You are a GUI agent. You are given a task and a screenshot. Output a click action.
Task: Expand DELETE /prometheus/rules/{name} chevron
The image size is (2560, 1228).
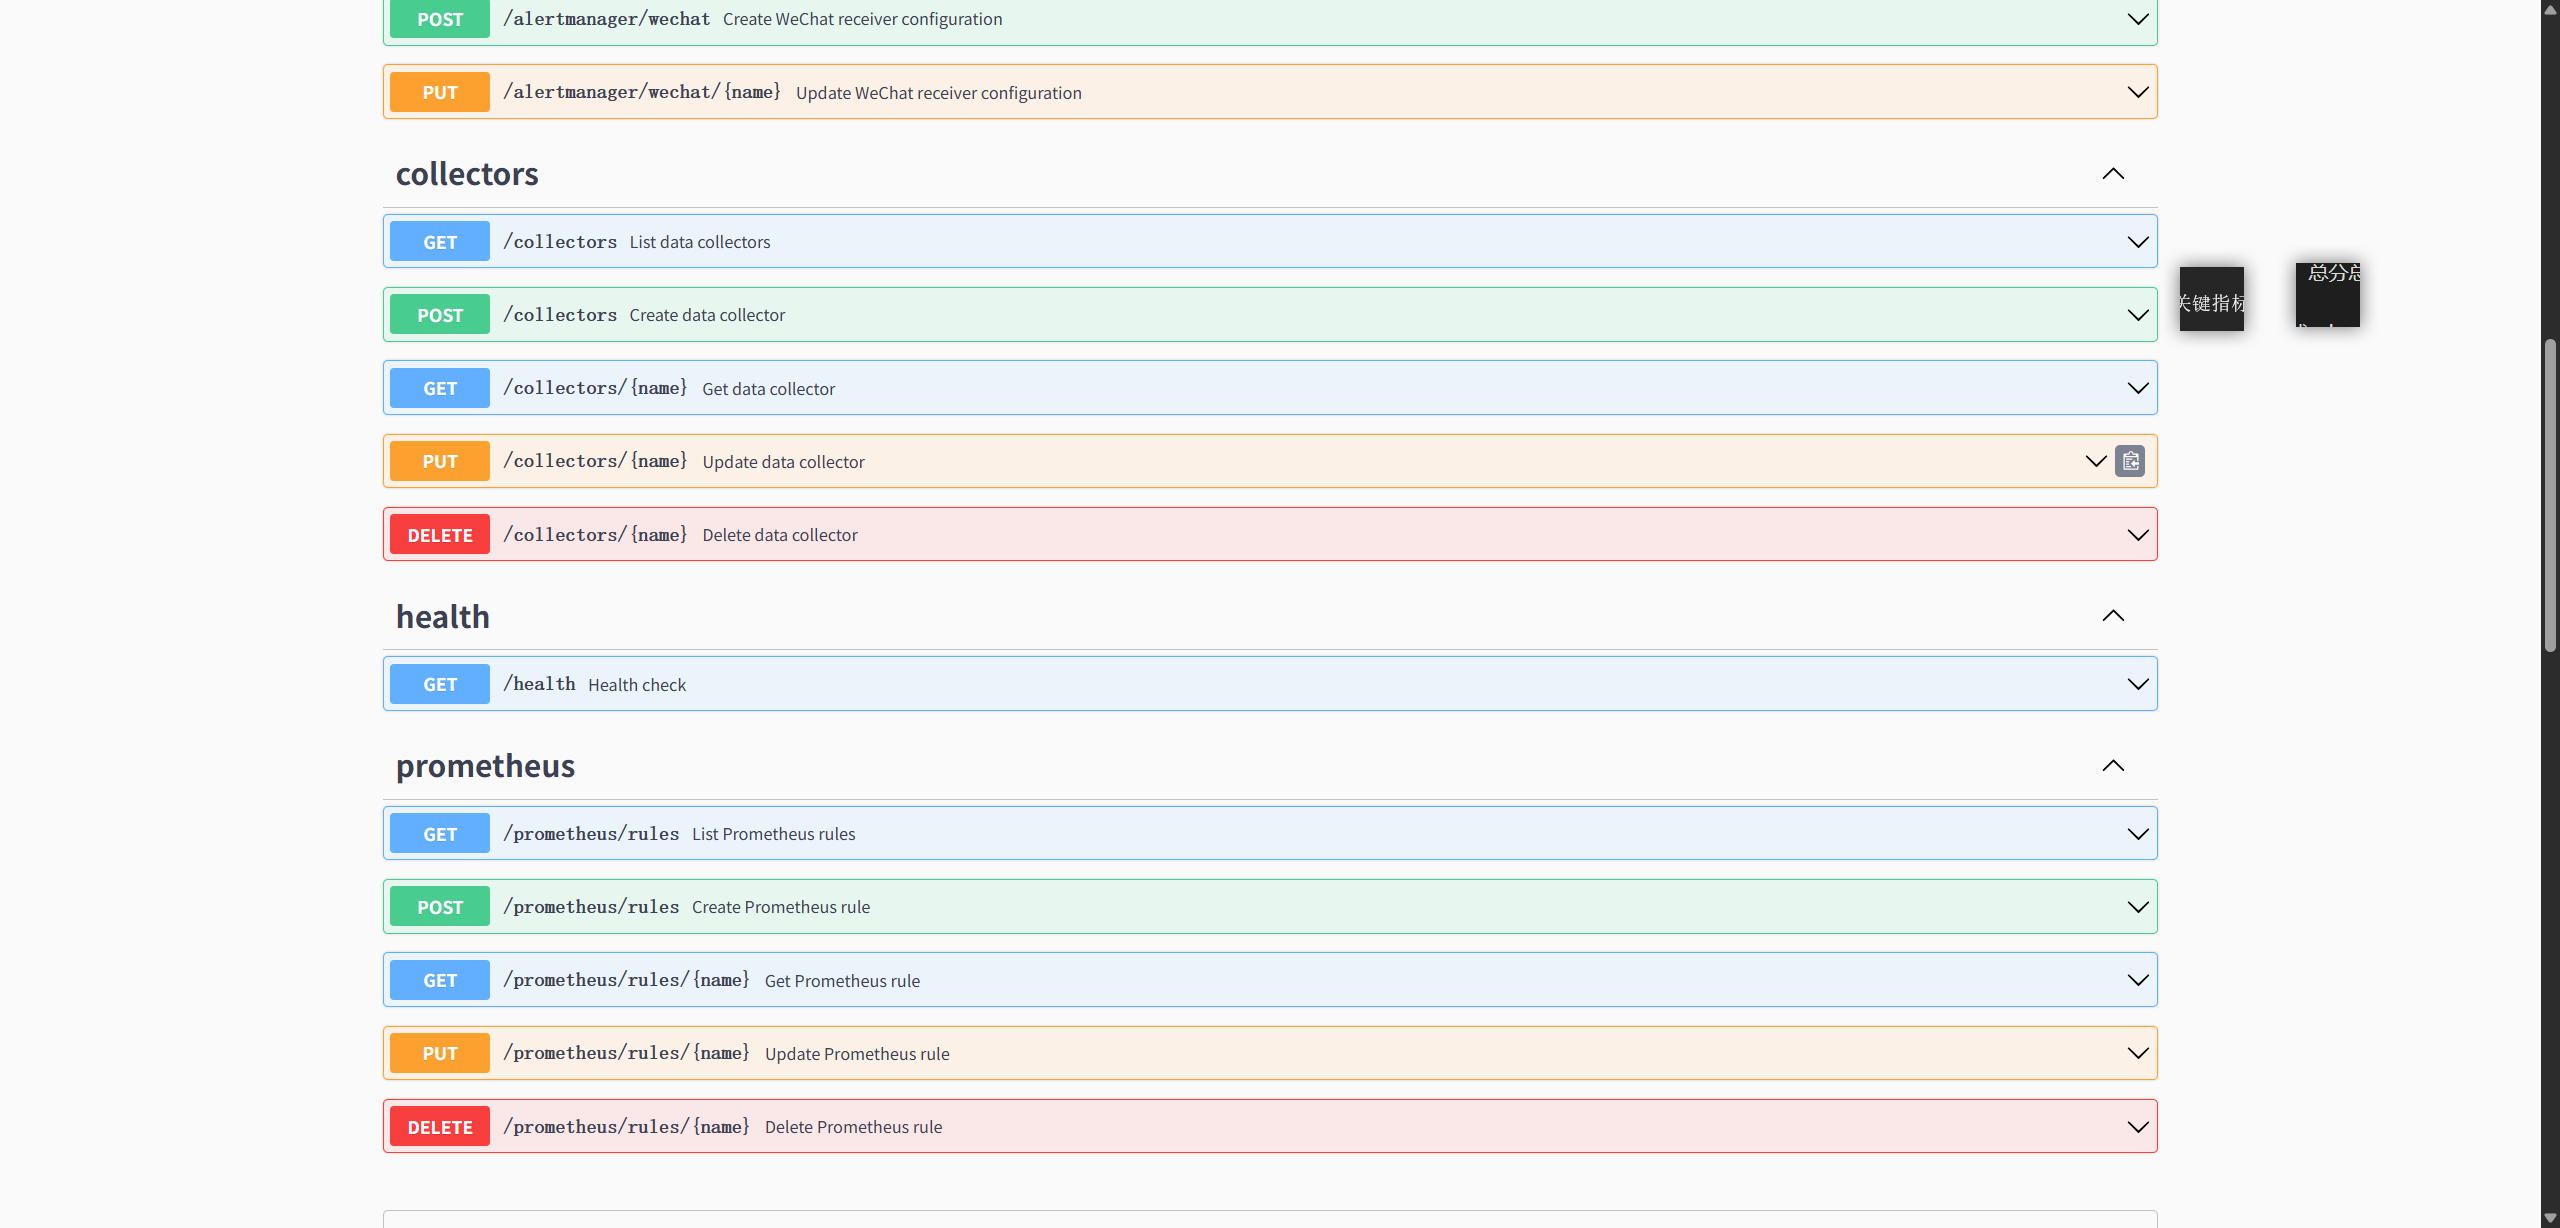[x=2138, y=1127]
